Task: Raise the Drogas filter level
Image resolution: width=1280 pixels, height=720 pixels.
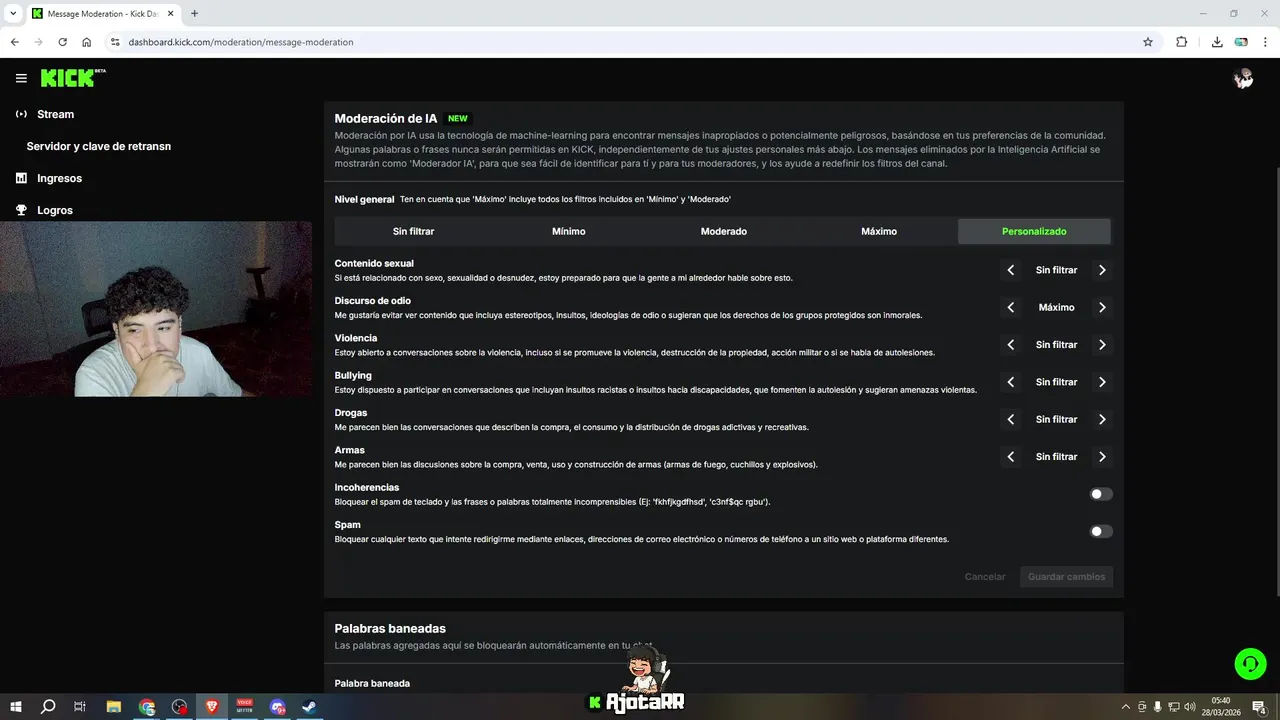Action: (x=1102, y=419)
